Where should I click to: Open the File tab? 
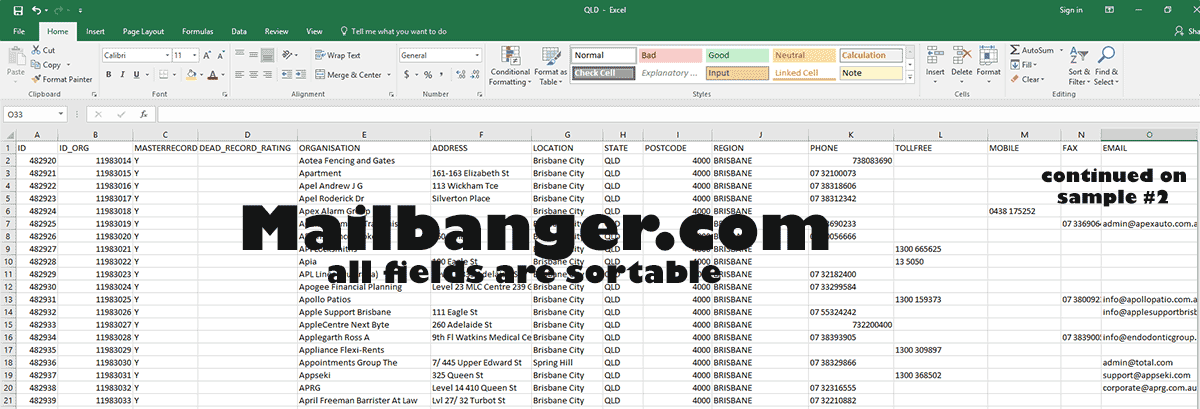pos(18,31)
